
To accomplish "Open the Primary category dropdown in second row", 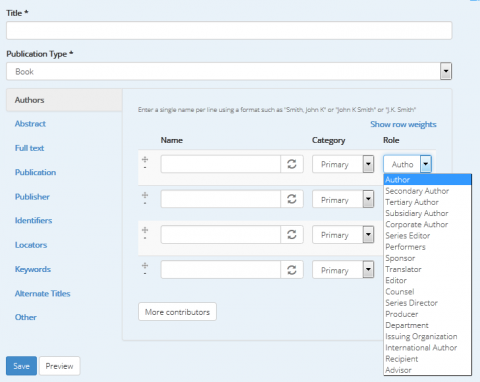I will [343, 199].
